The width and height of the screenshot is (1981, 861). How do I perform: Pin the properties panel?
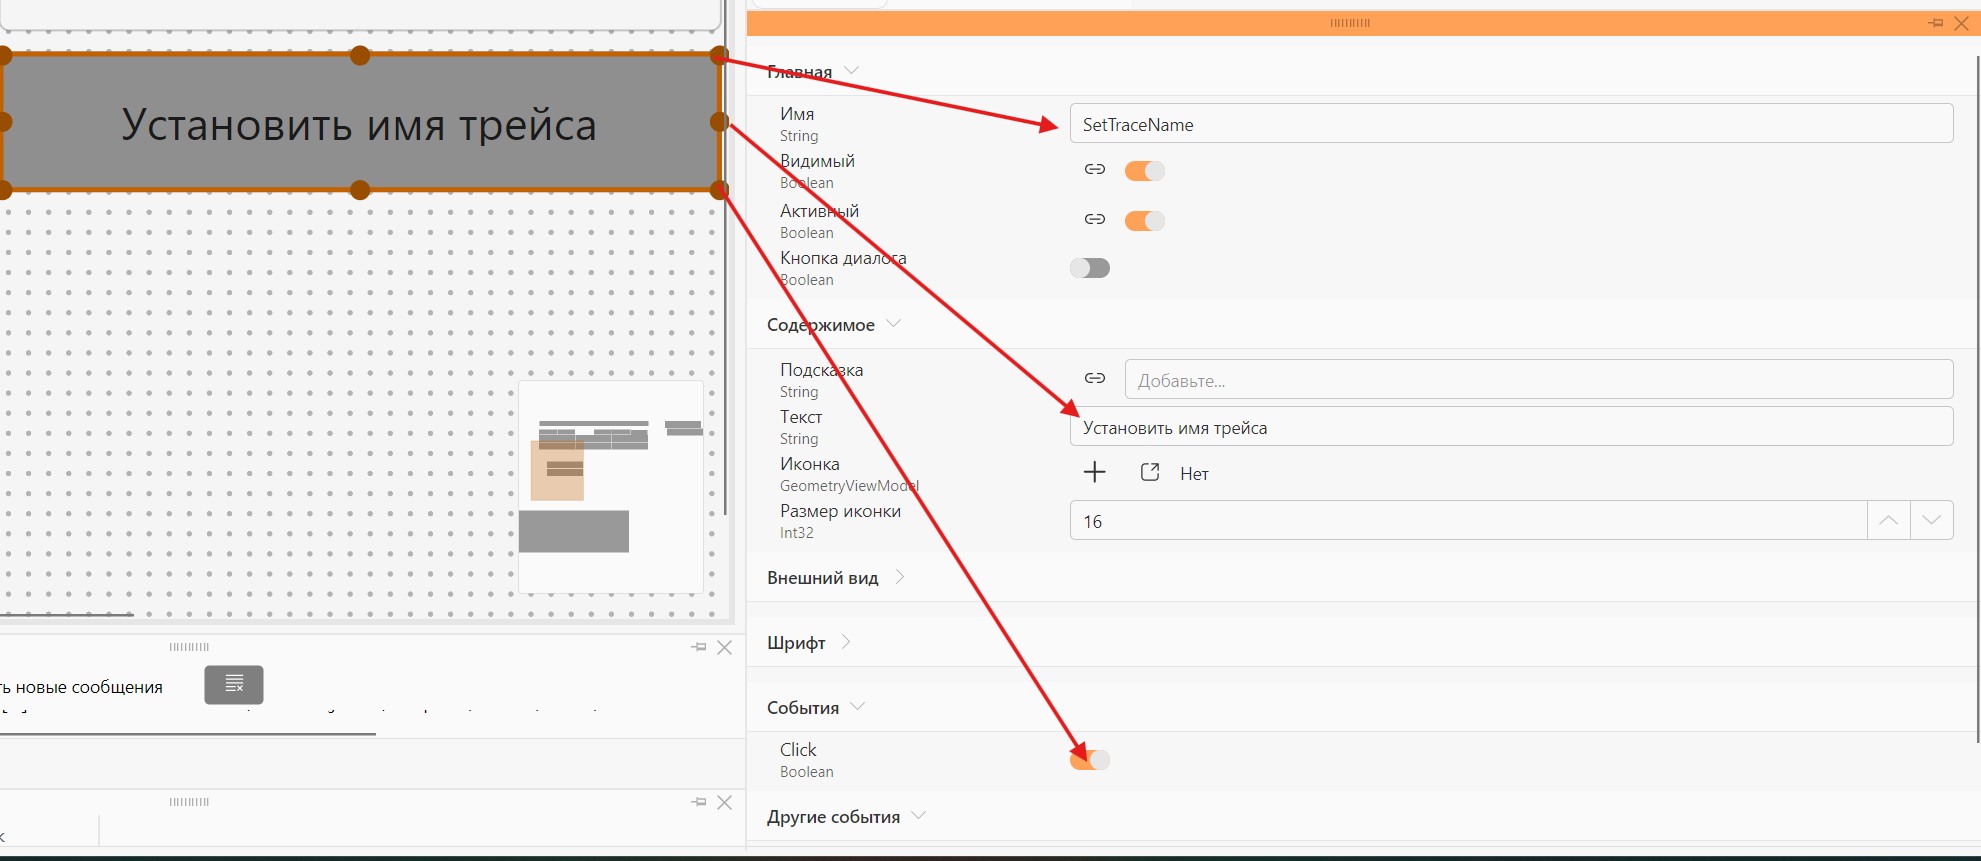tap(1936, 23)
